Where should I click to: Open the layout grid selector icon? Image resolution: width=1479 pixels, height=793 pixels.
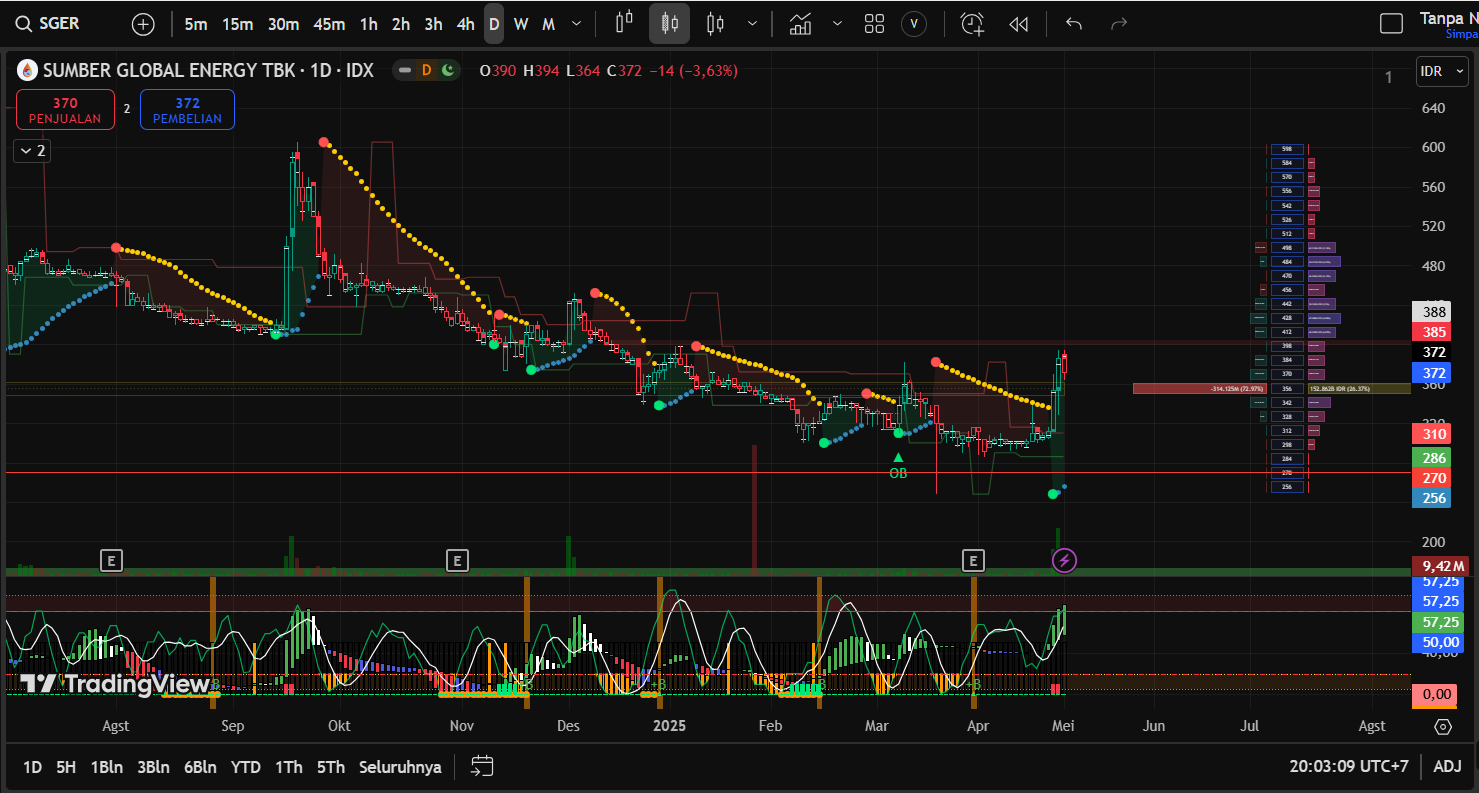(874, 24)
